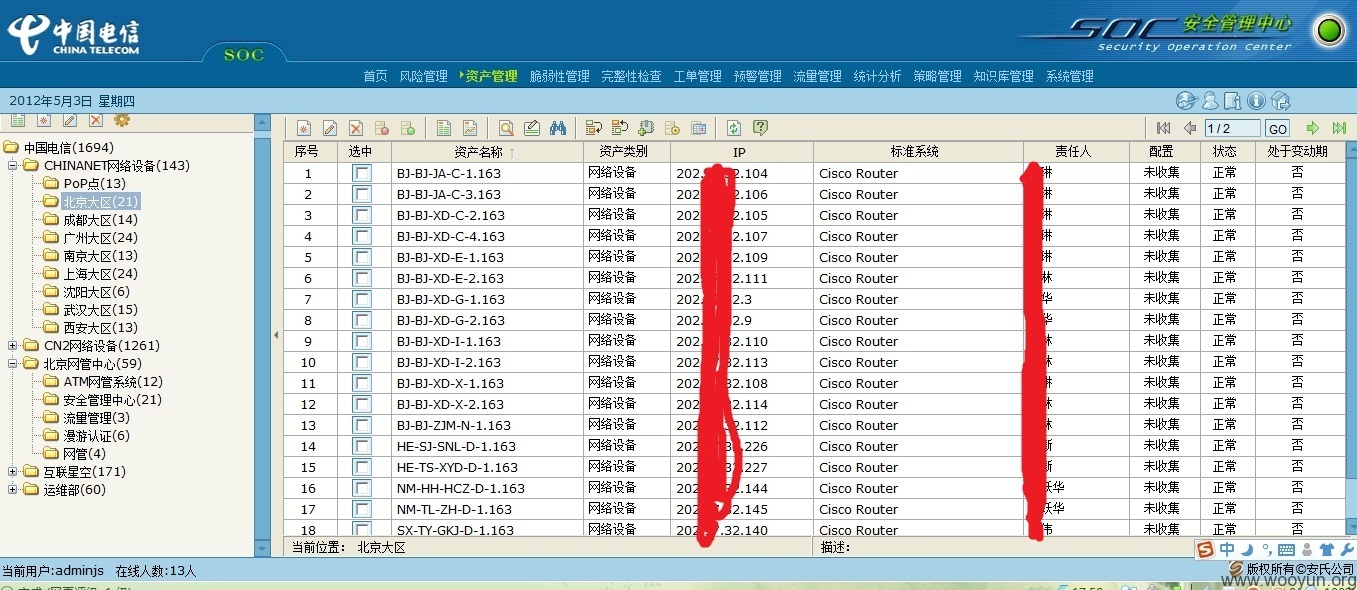Open the 风险管理 menu
This screenshot has width=1357, height=590.
(423, 76)
